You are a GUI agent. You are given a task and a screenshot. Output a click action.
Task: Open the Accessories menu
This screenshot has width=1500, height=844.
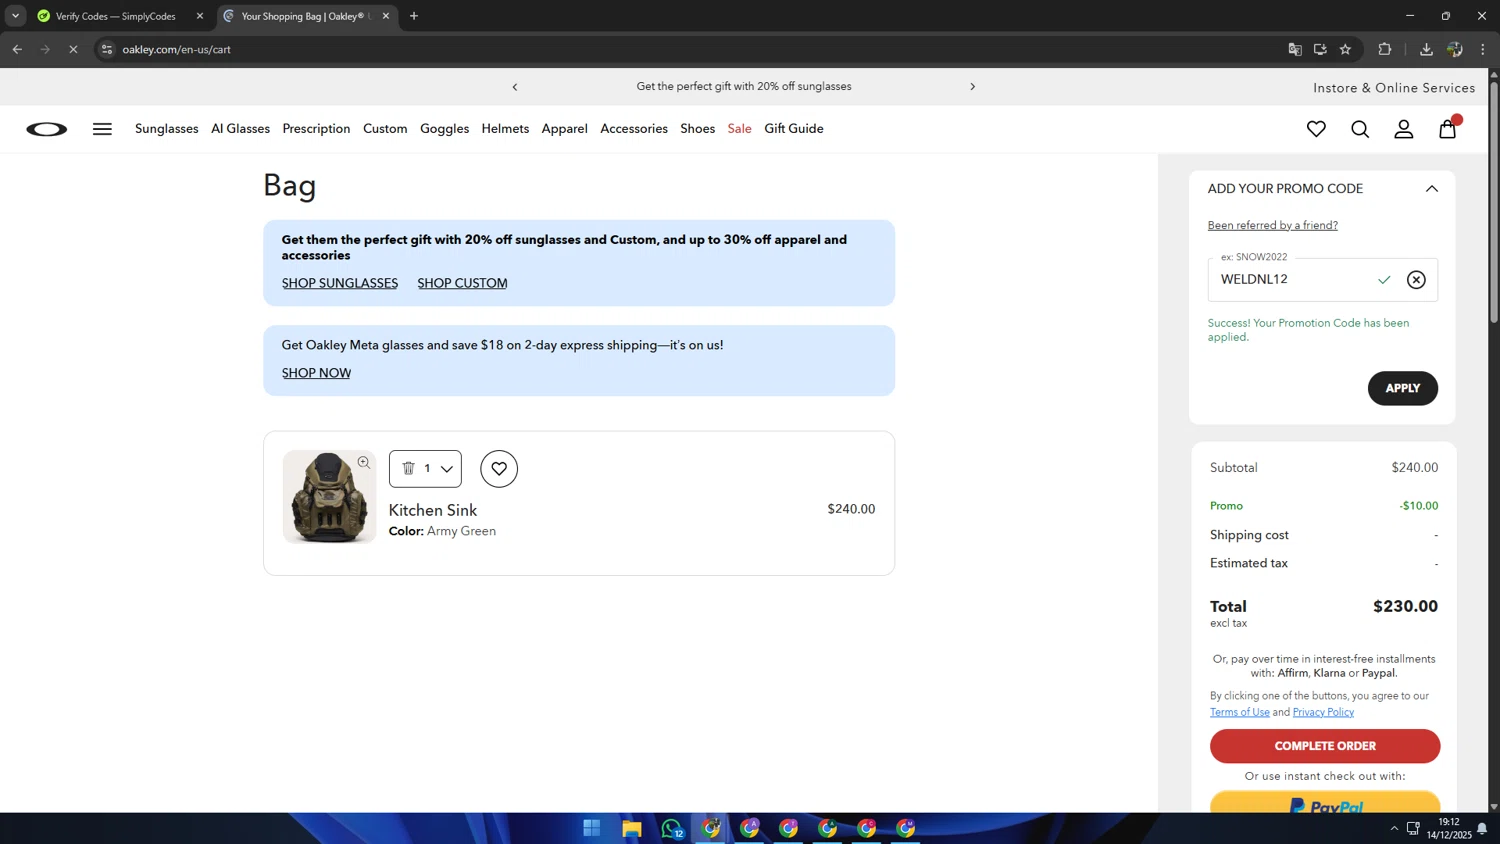(x=634, y=129)
